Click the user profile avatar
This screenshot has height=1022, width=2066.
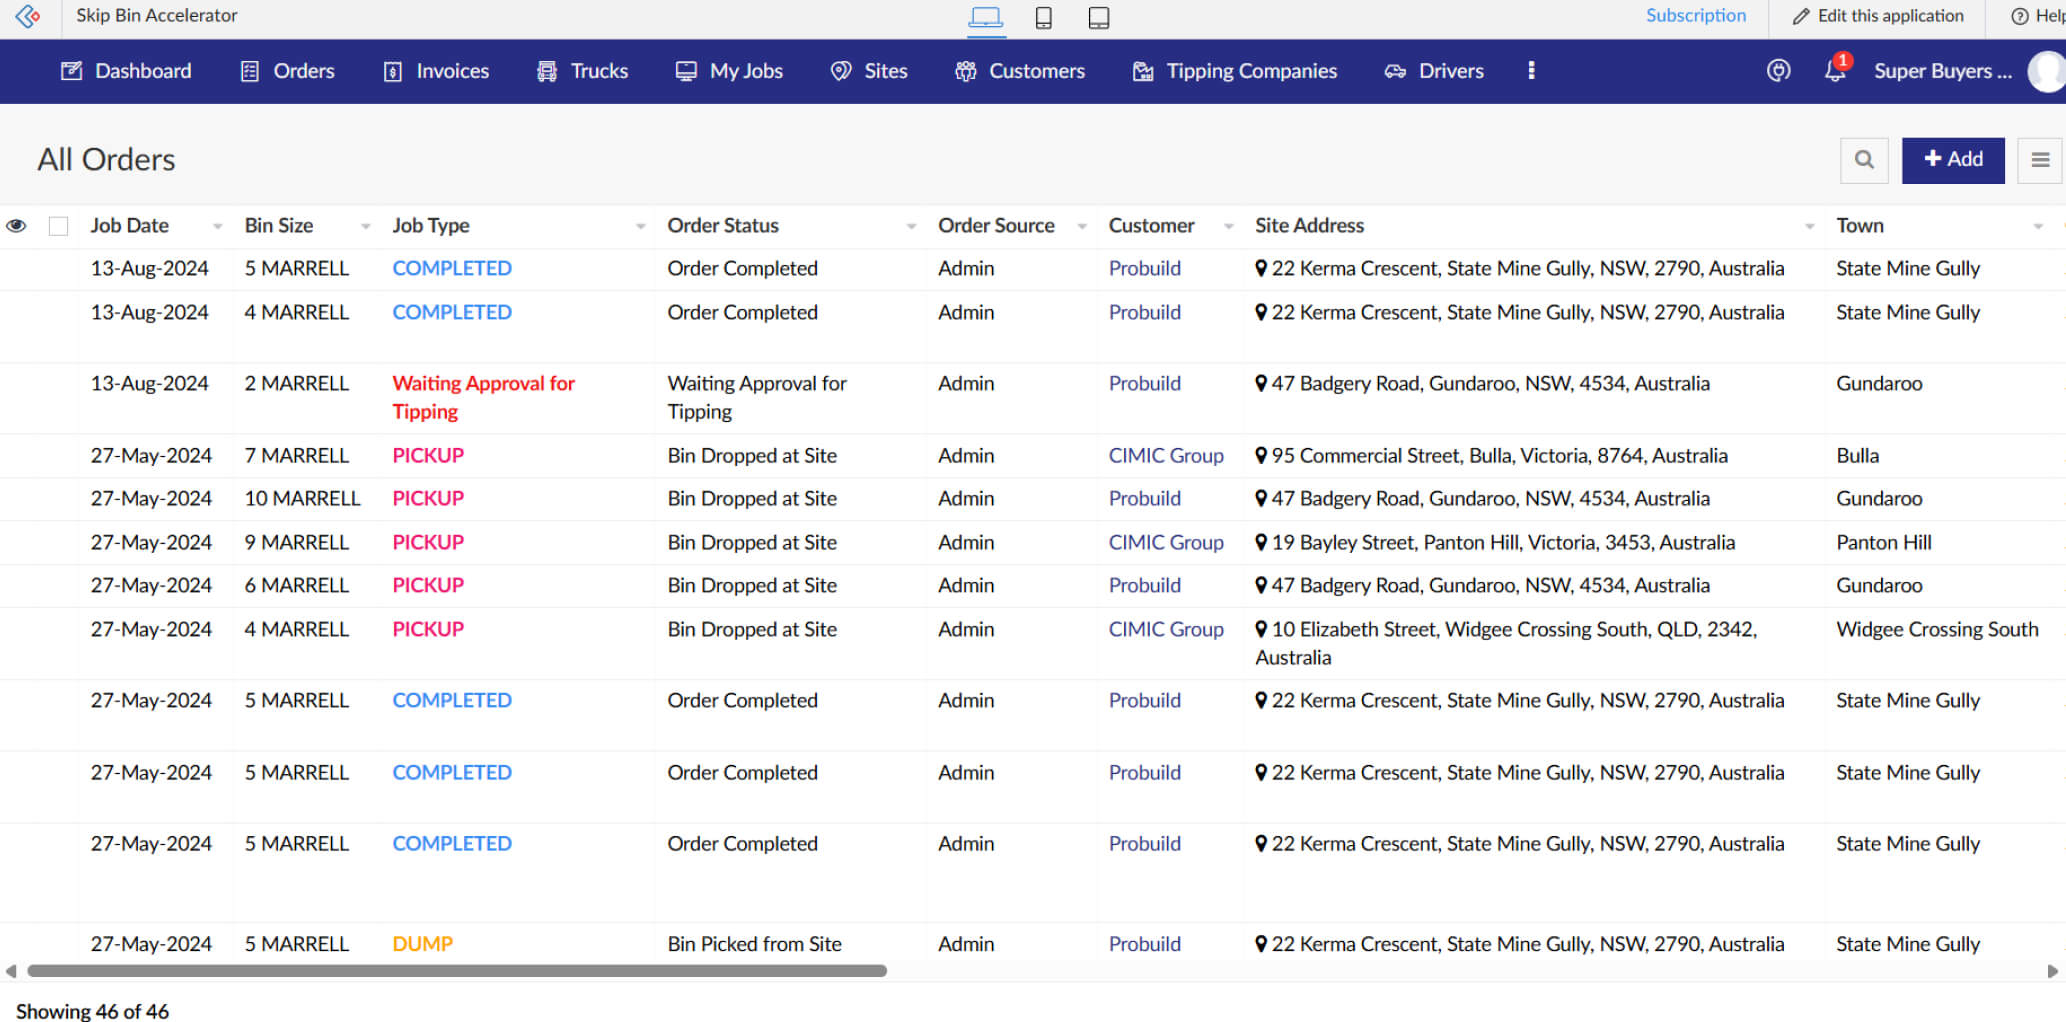pos(2047,71)
